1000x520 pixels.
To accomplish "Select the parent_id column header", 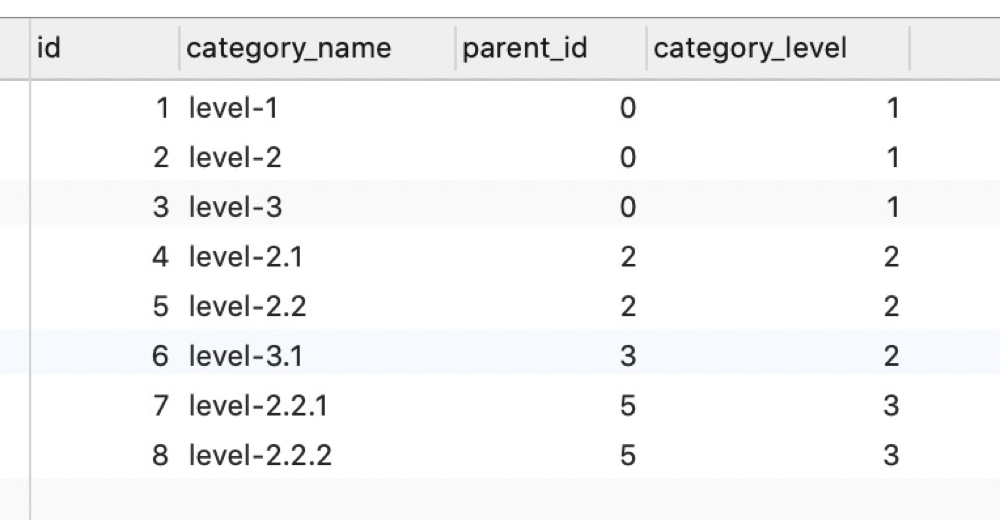I will [x=551, y=48].
